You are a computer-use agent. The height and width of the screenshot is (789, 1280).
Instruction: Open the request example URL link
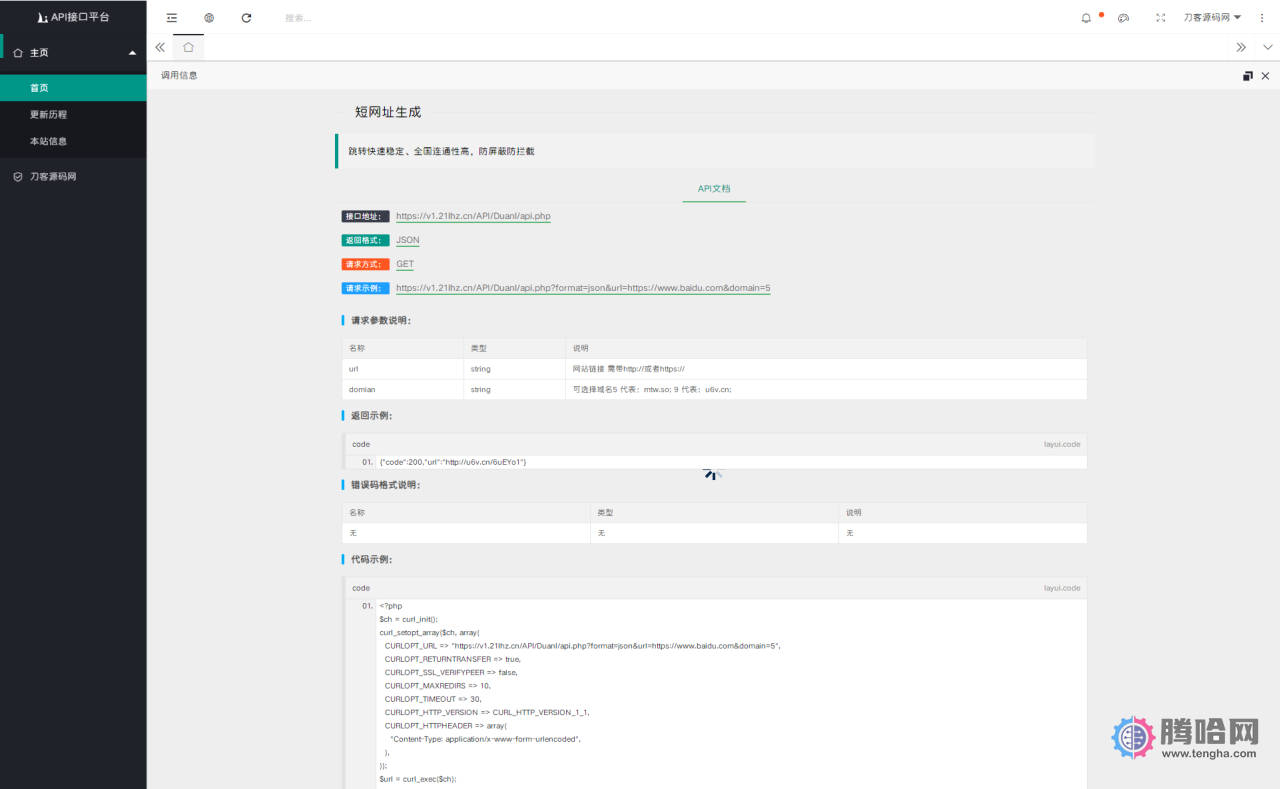pos(583,288)
